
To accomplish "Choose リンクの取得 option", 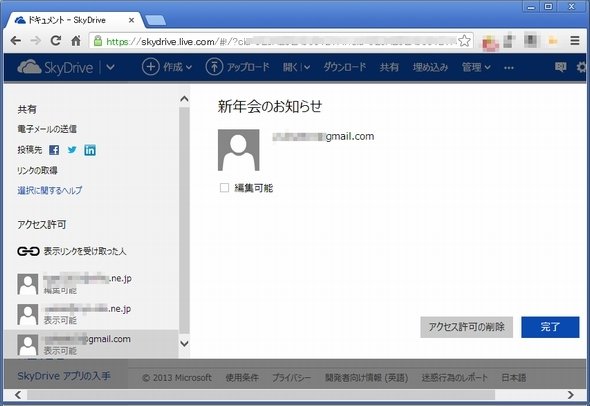I will click(37, 170).
